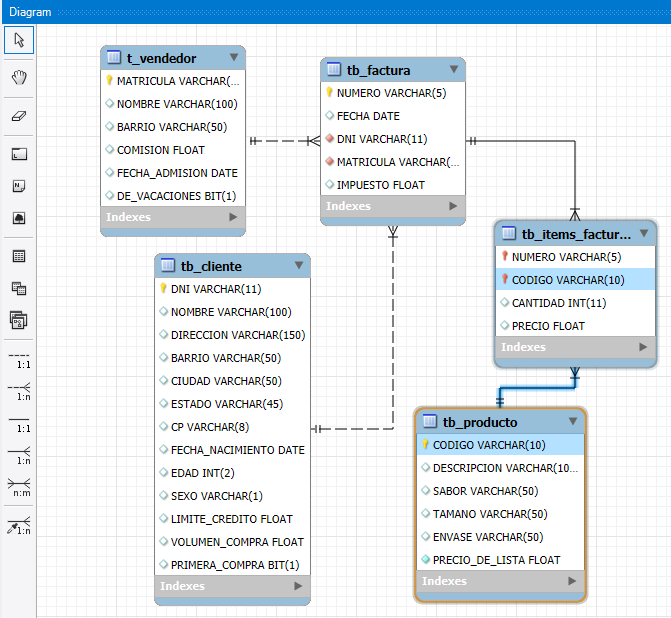This screenshot has height=618, width=671.
Task: Select the pointer arrow tool
Action: click(19, 40)
